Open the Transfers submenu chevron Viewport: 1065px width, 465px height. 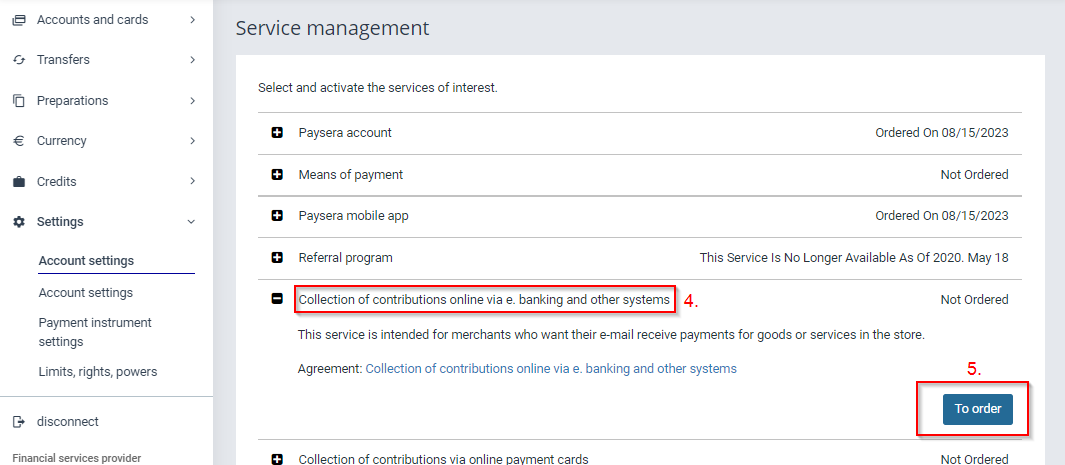pyautogui.click(x=192, y=60)
